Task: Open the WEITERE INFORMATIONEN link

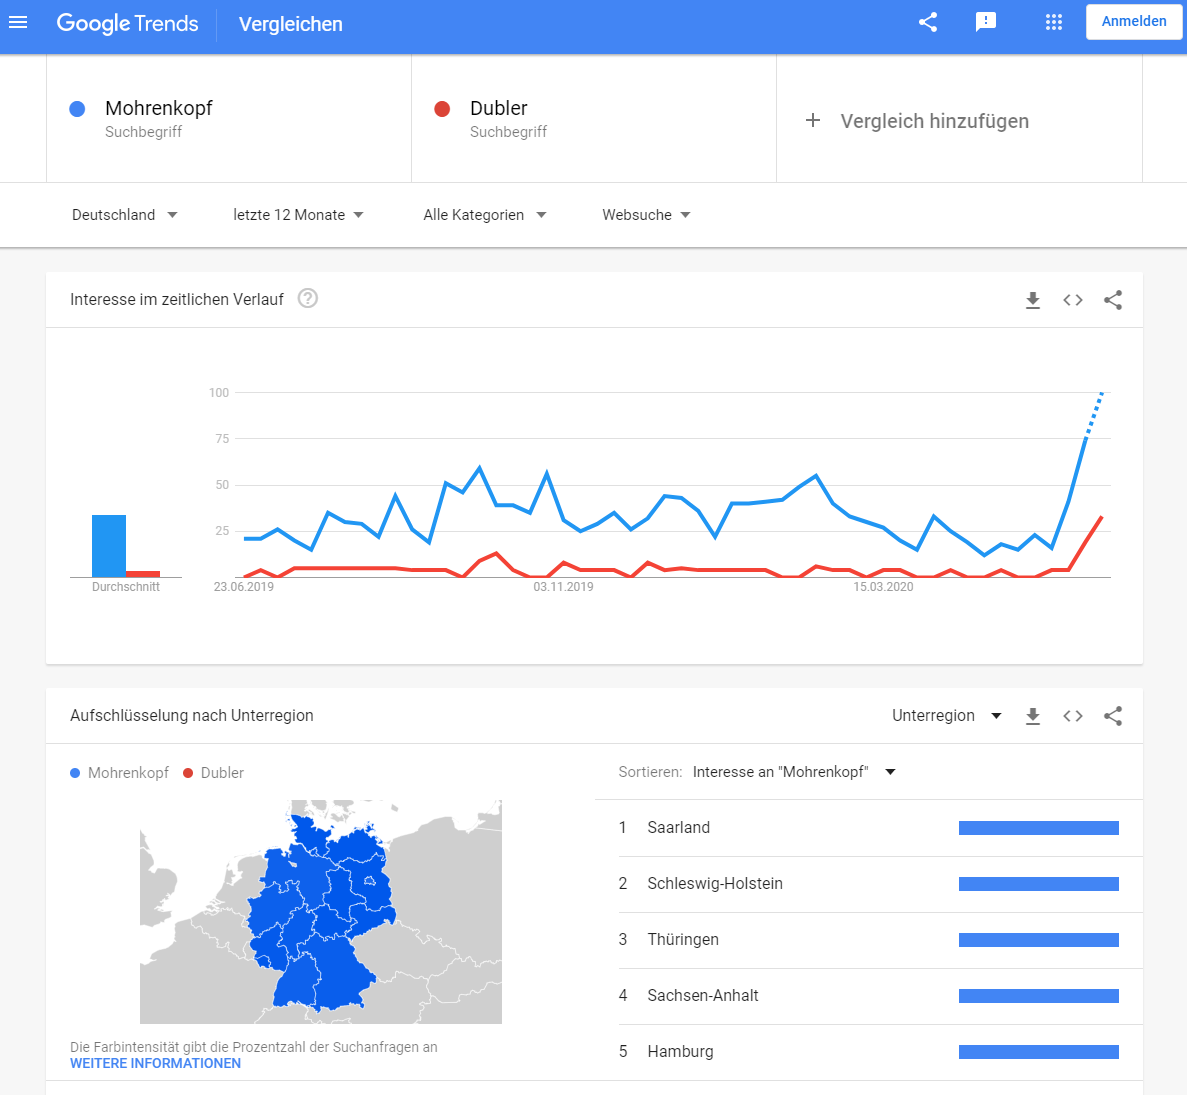Action: pos(155,1063)
